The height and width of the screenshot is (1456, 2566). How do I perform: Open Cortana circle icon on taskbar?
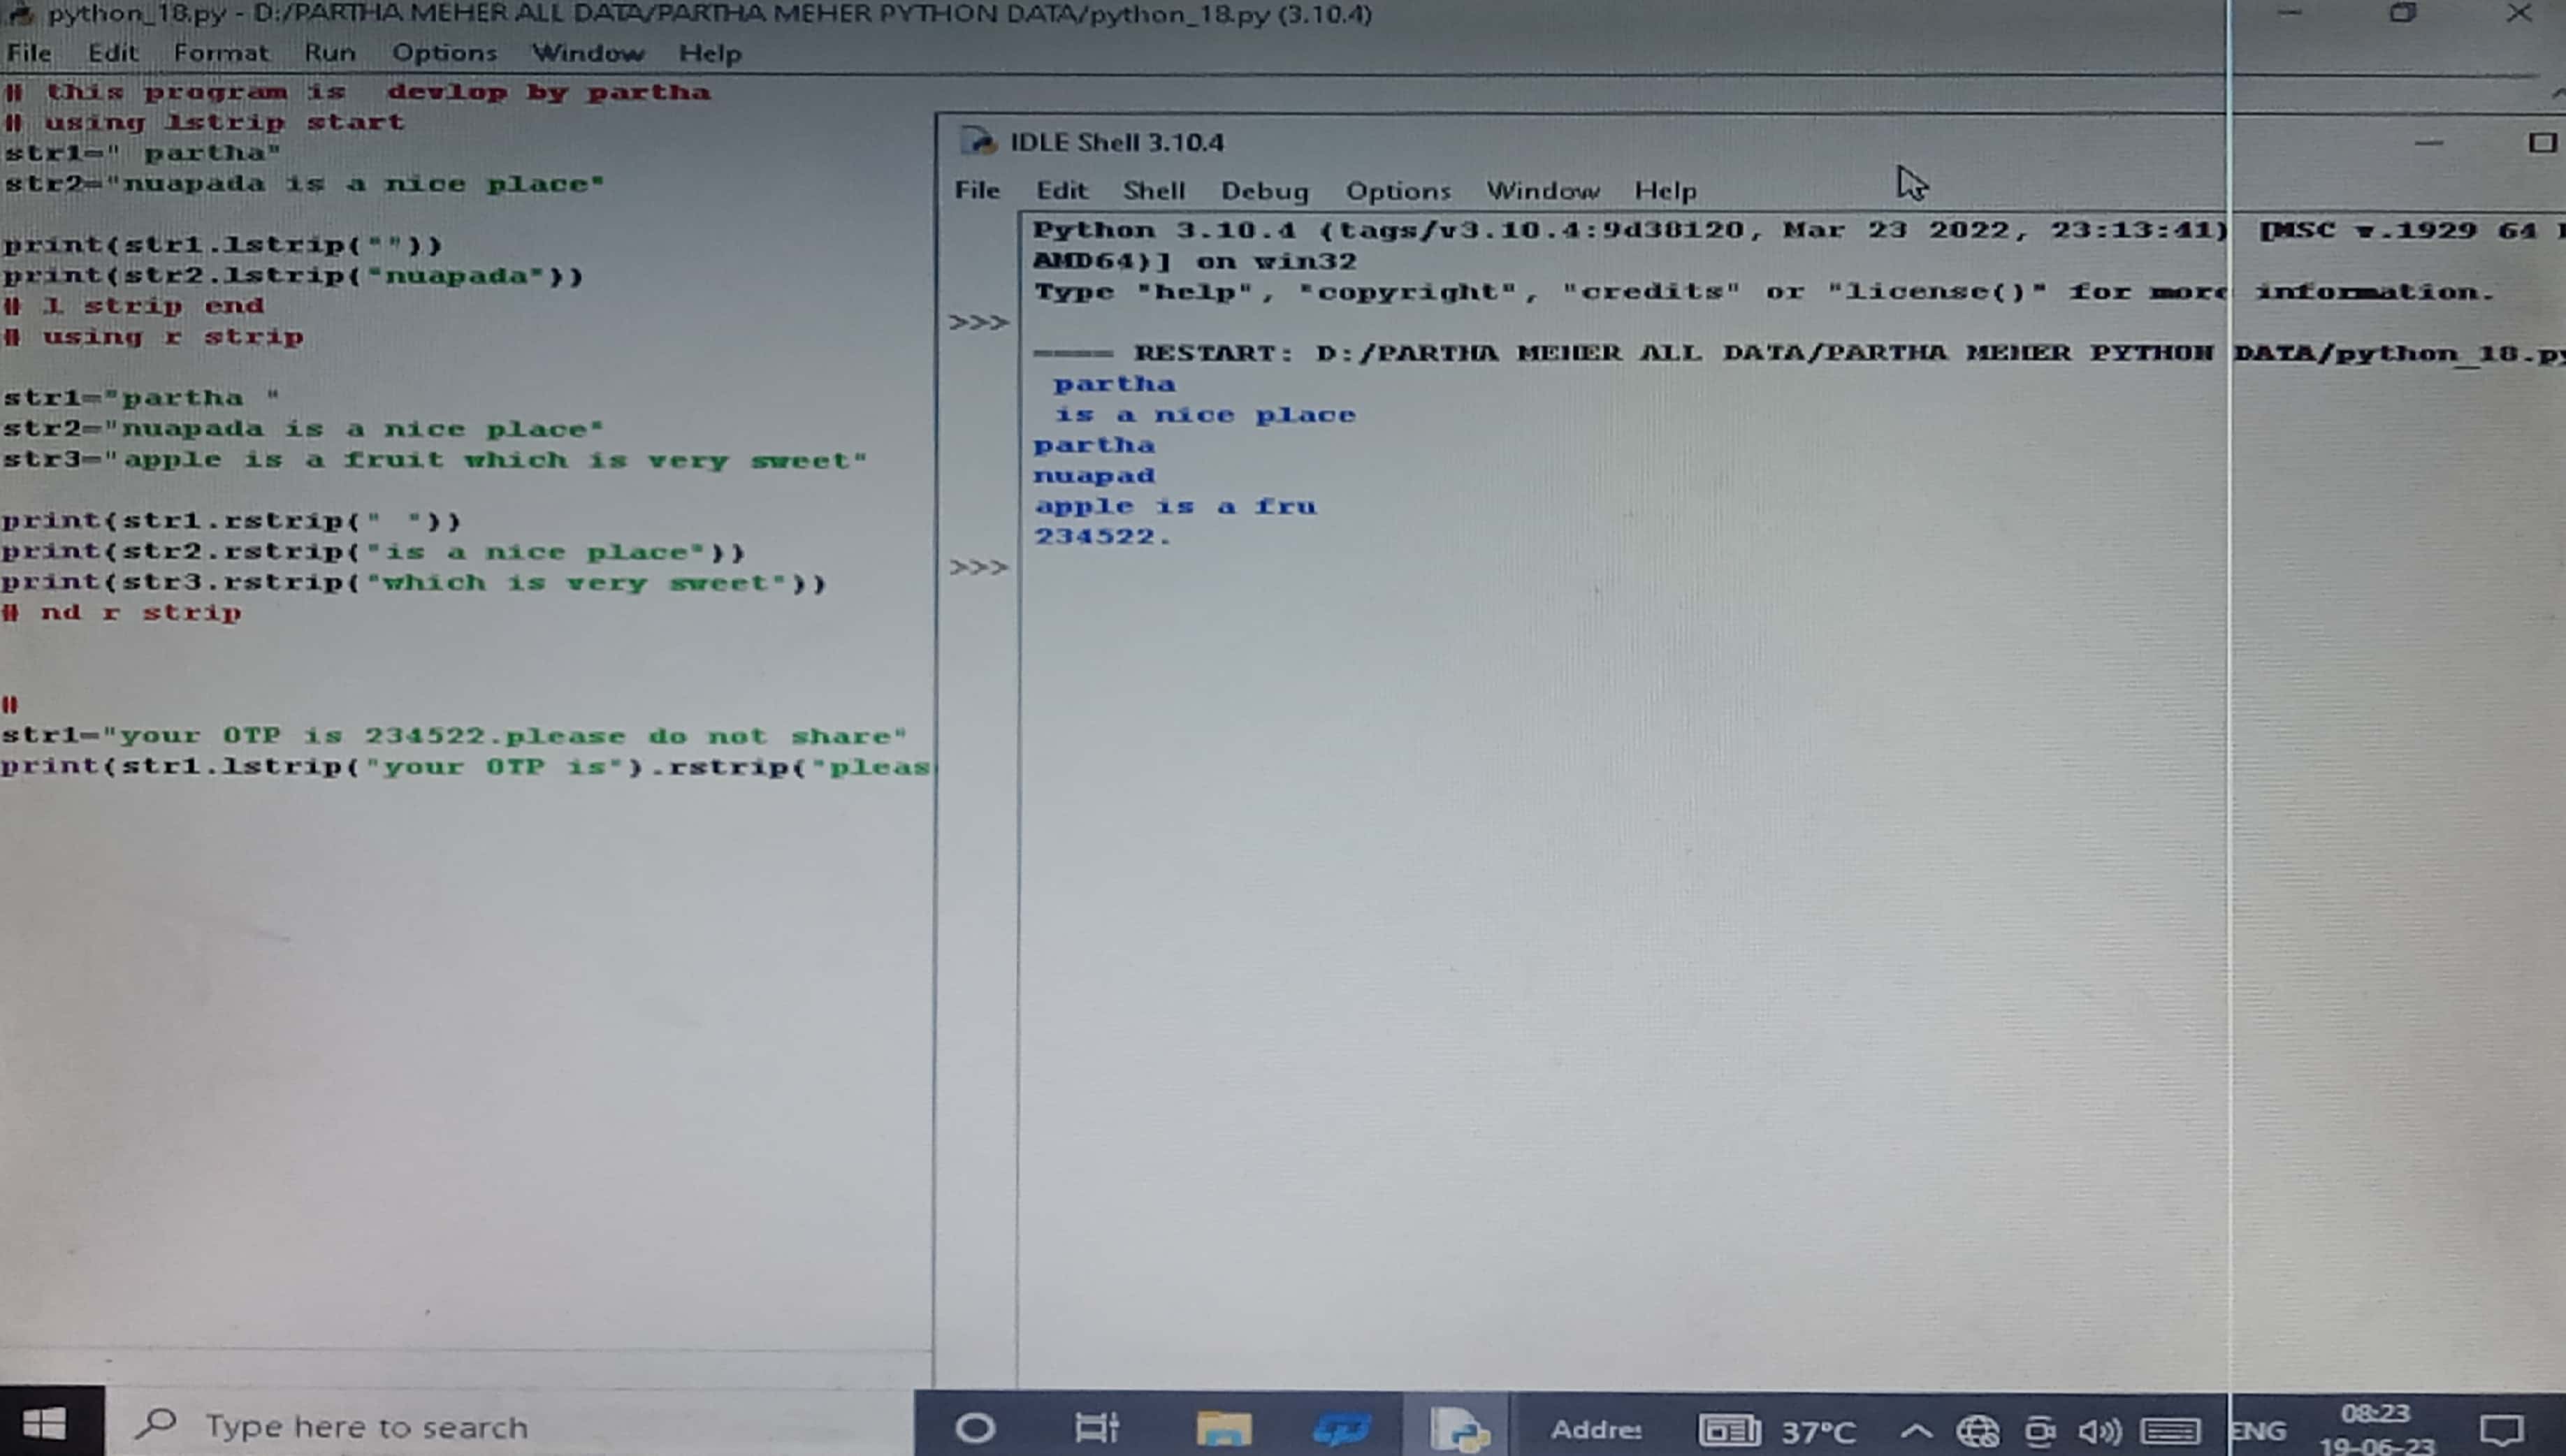click(975, 1428)
